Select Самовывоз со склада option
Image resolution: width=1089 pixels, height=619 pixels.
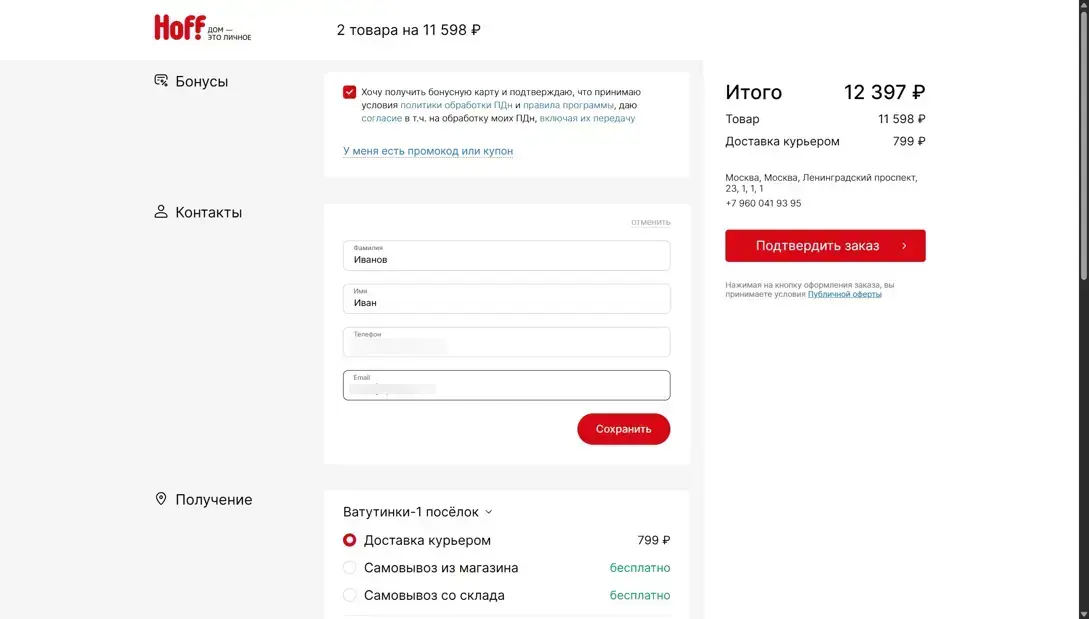coord(350,595)
